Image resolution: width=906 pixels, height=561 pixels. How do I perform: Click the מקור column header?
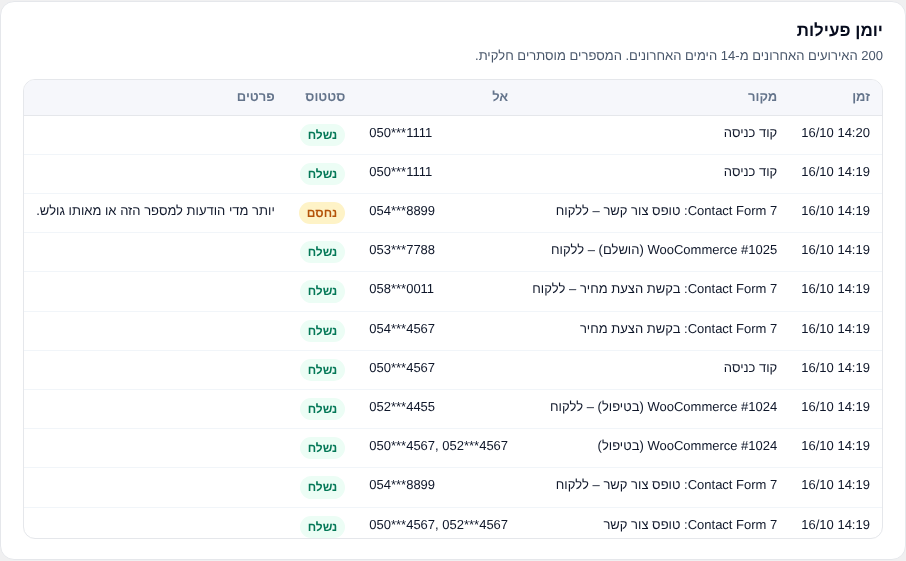762,97
